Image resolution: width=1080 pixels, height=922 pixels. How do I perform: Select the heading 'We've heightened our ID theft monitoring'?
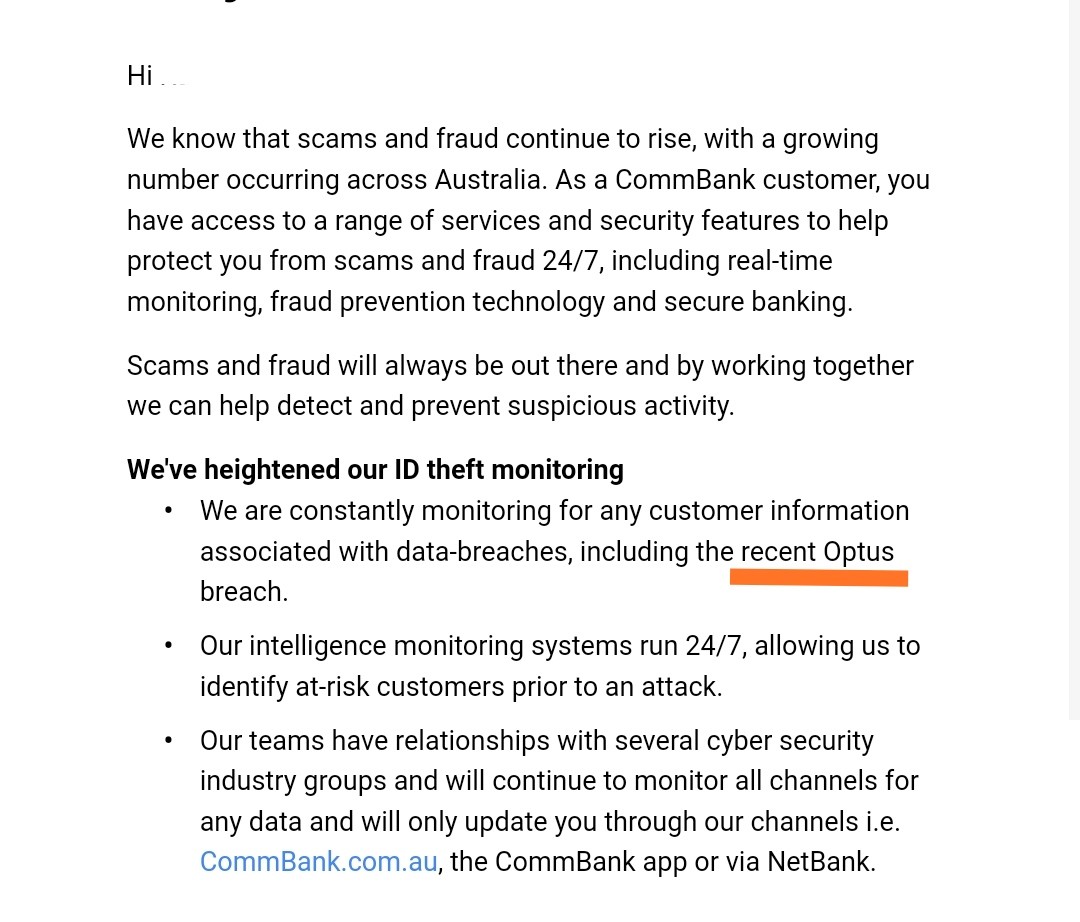tap(375, 470)
